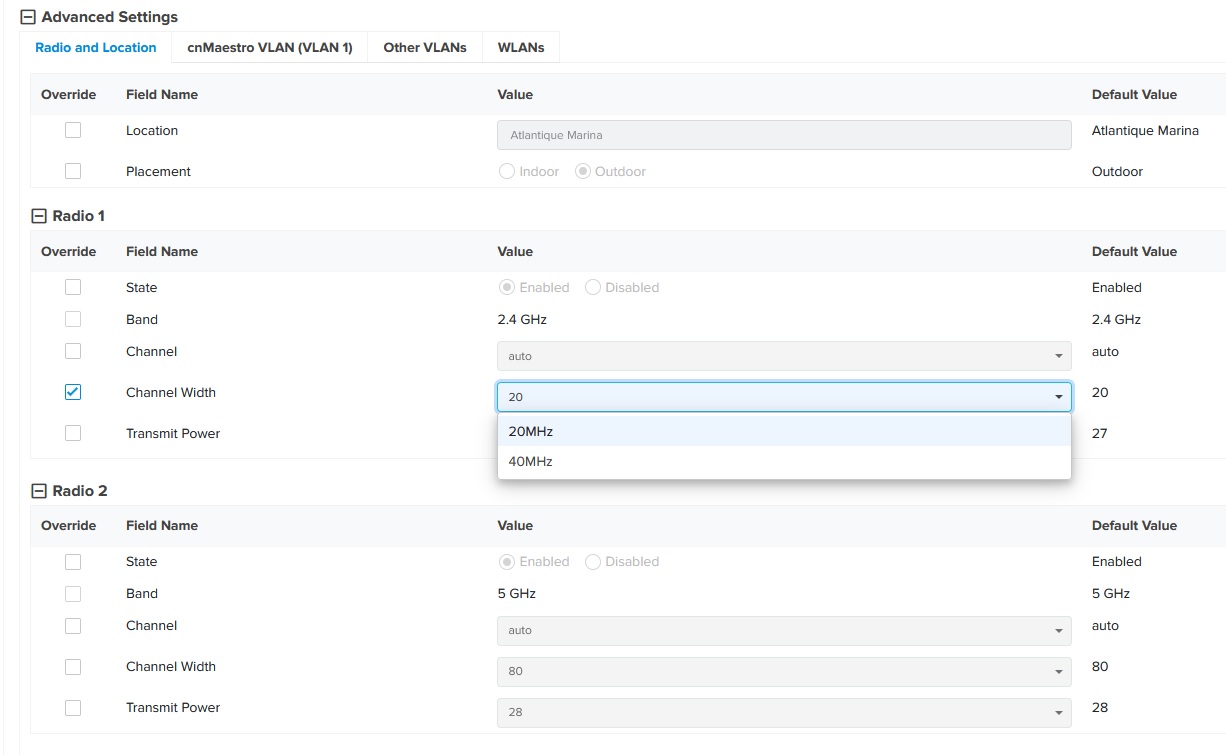Select the Indoor placement radio button
Viewport: 1226px width, 755px height.
[x=507, y=172]
